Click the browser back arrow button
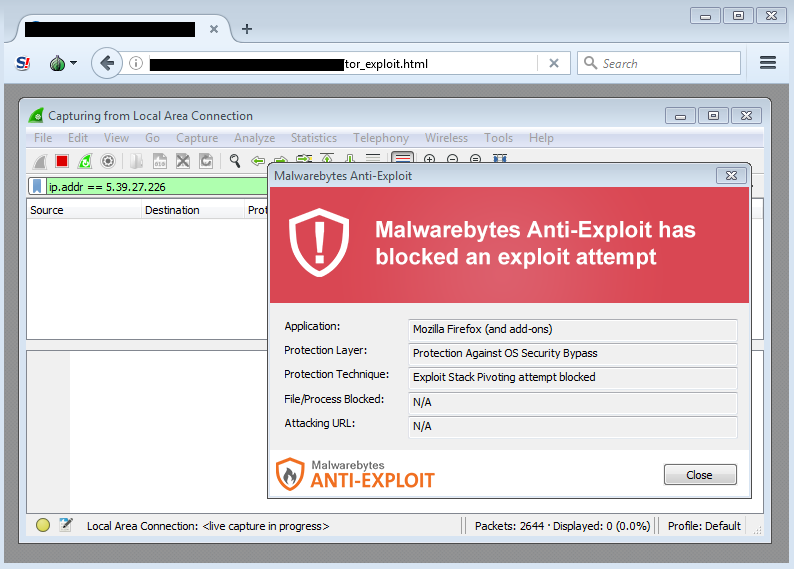The image size is (794, 569). coord(106,63)
